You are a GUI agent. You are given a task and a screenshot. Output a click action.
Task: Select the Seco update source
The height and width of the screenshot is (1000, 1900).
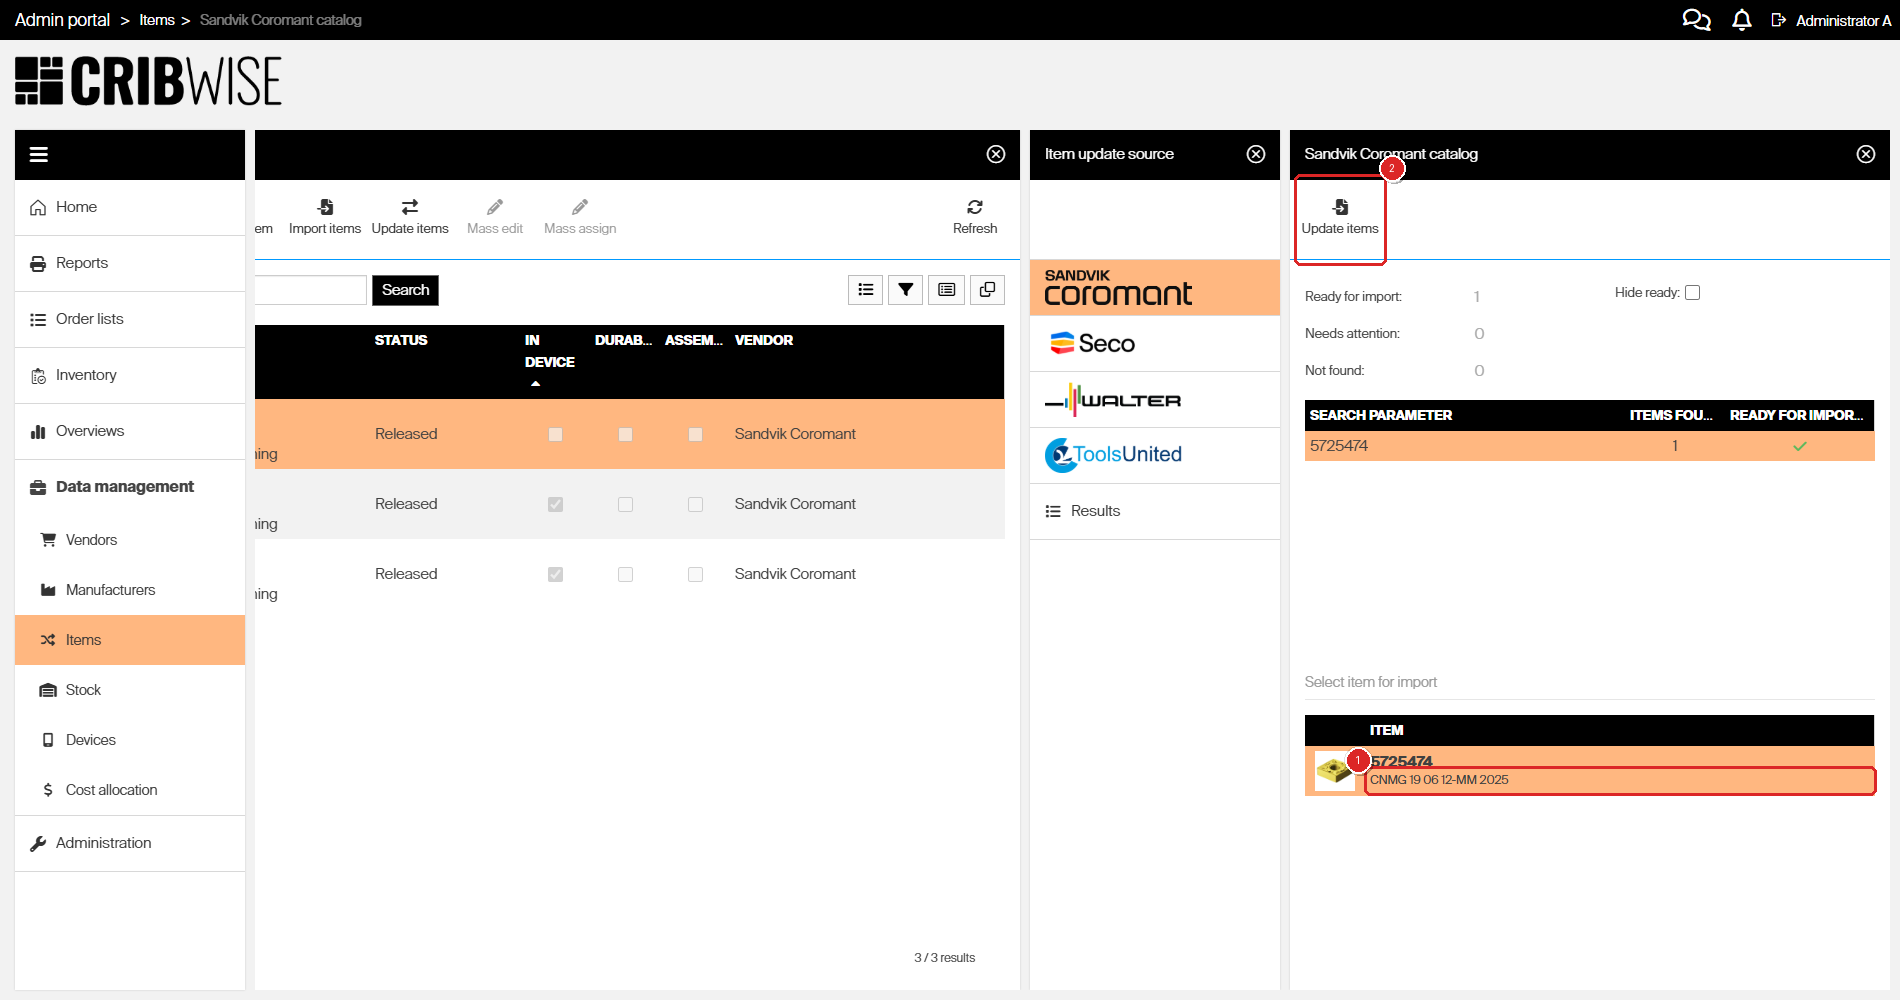pos(1155,344)
